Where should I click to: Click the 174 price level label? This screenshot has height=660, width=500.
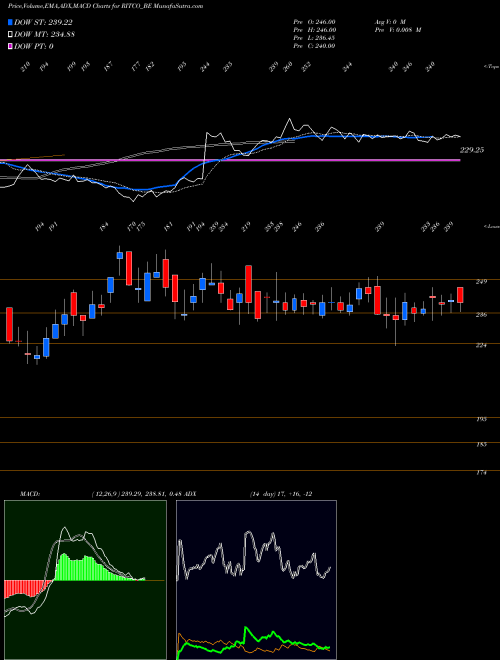tap(481, 473)
